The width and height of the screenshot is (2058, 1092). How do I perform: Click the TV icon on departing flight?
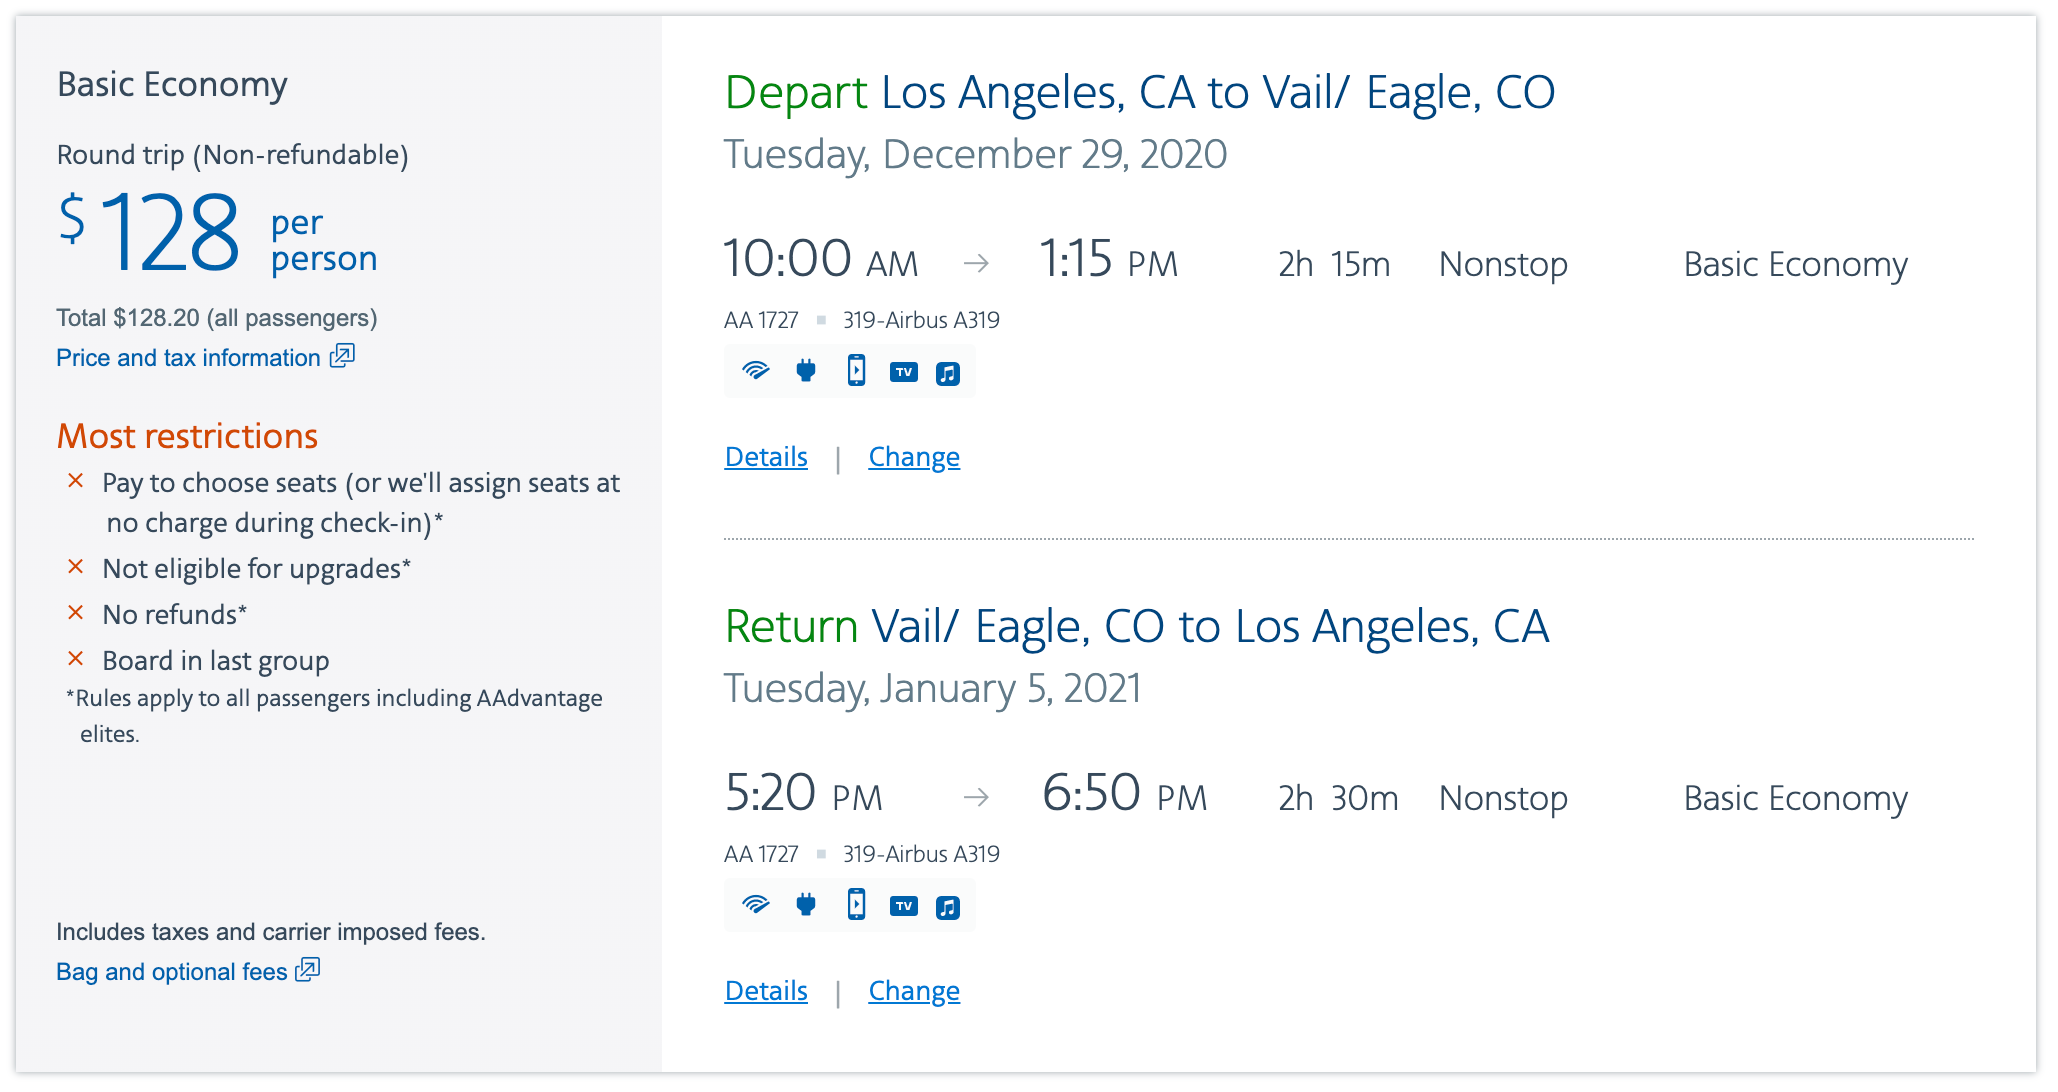pyautogui.click(x=904, y=372)
